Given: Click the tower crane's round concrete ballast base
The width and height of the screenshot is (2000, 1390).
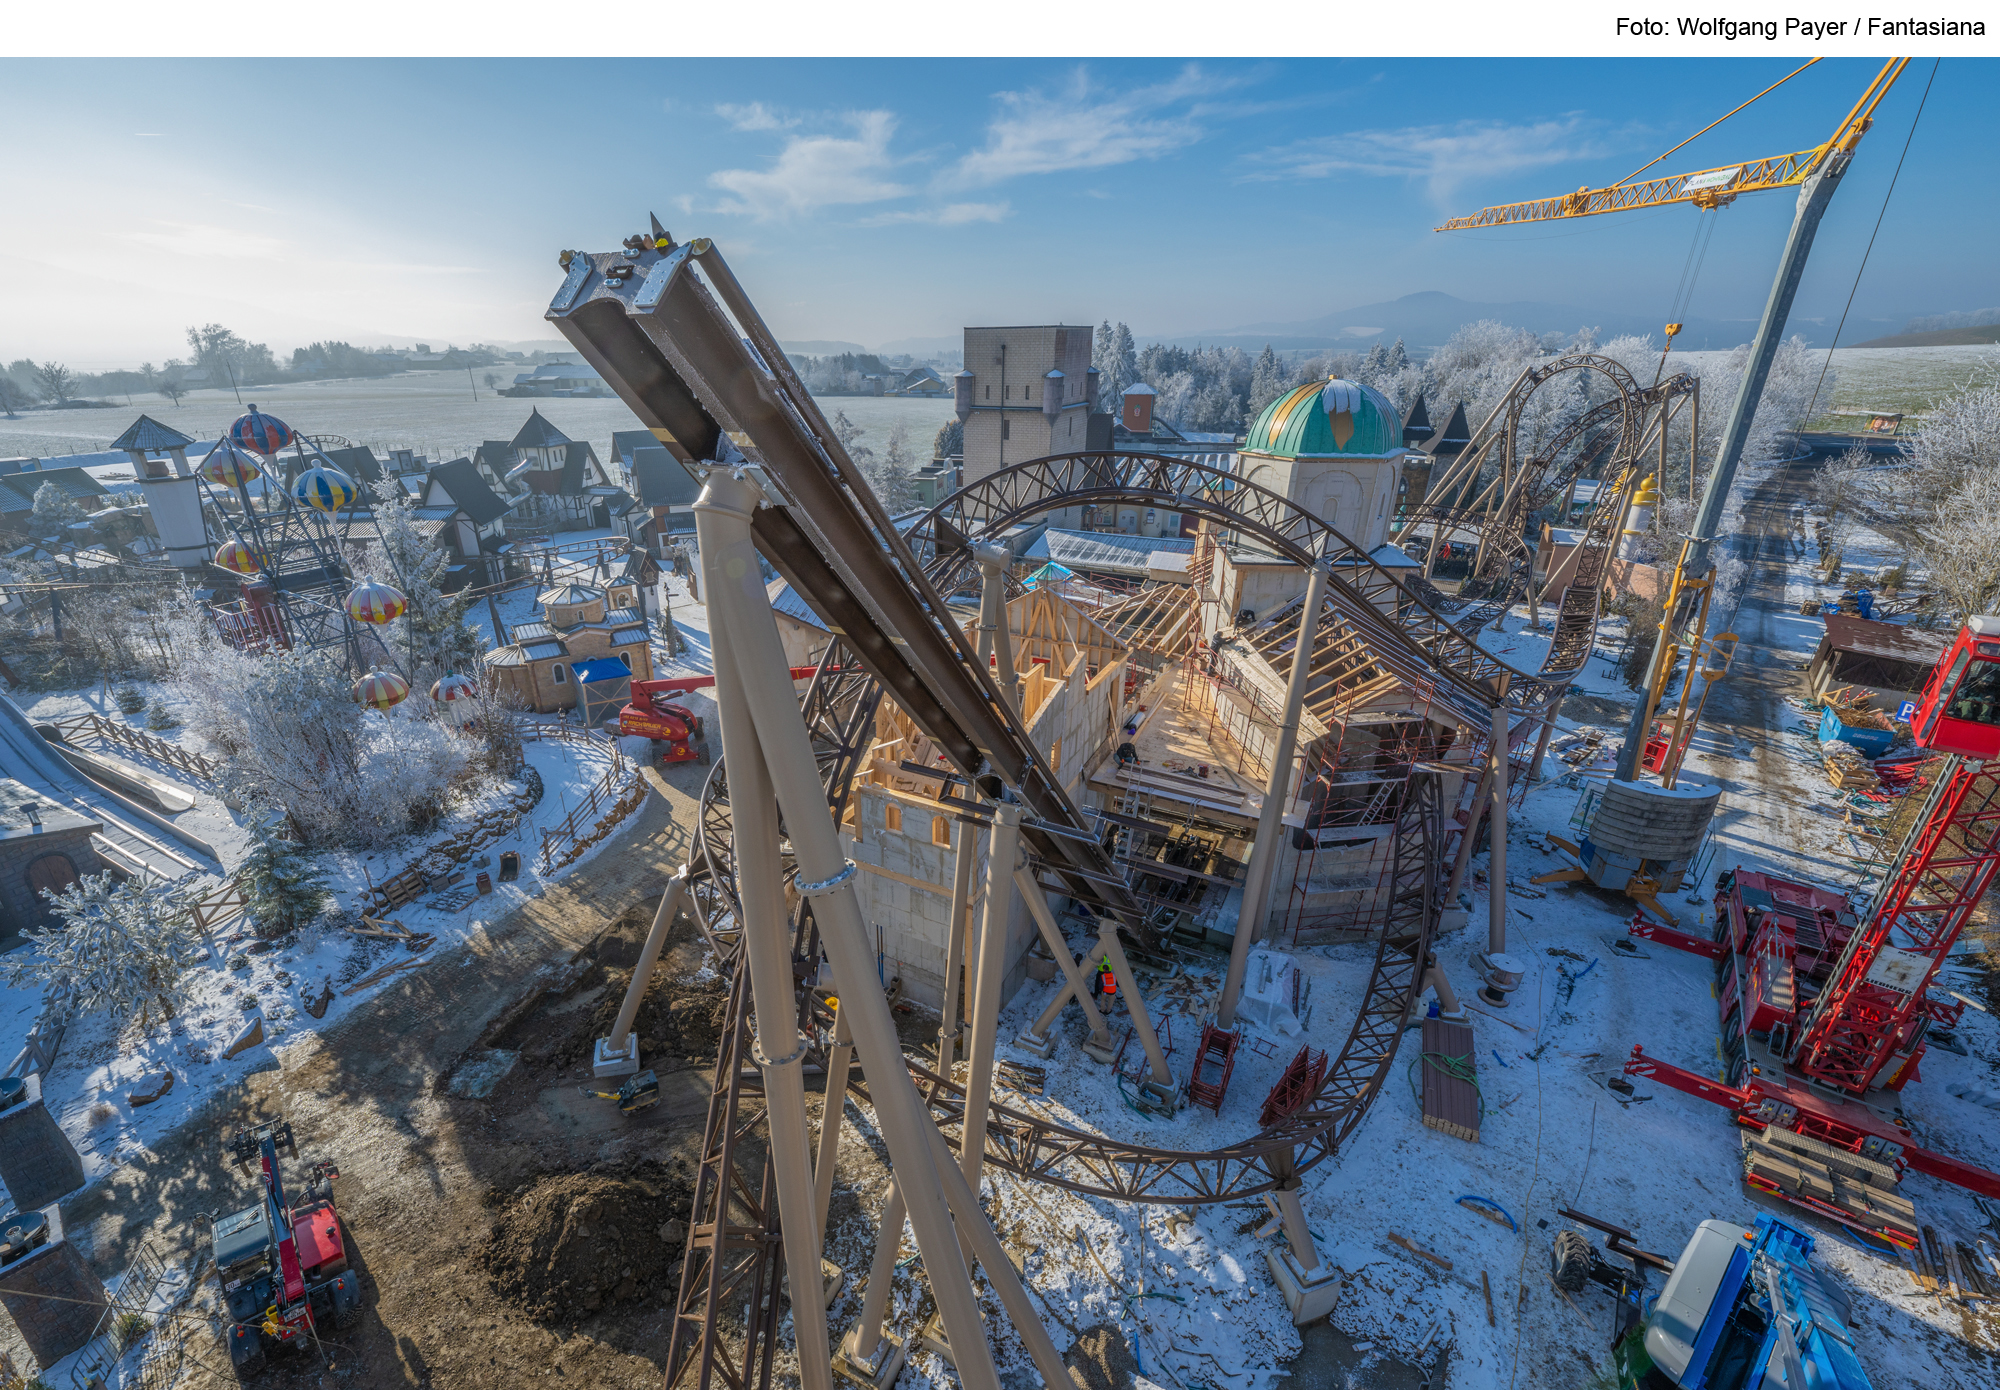Looking at the screenshot, I should [1653, 822].
